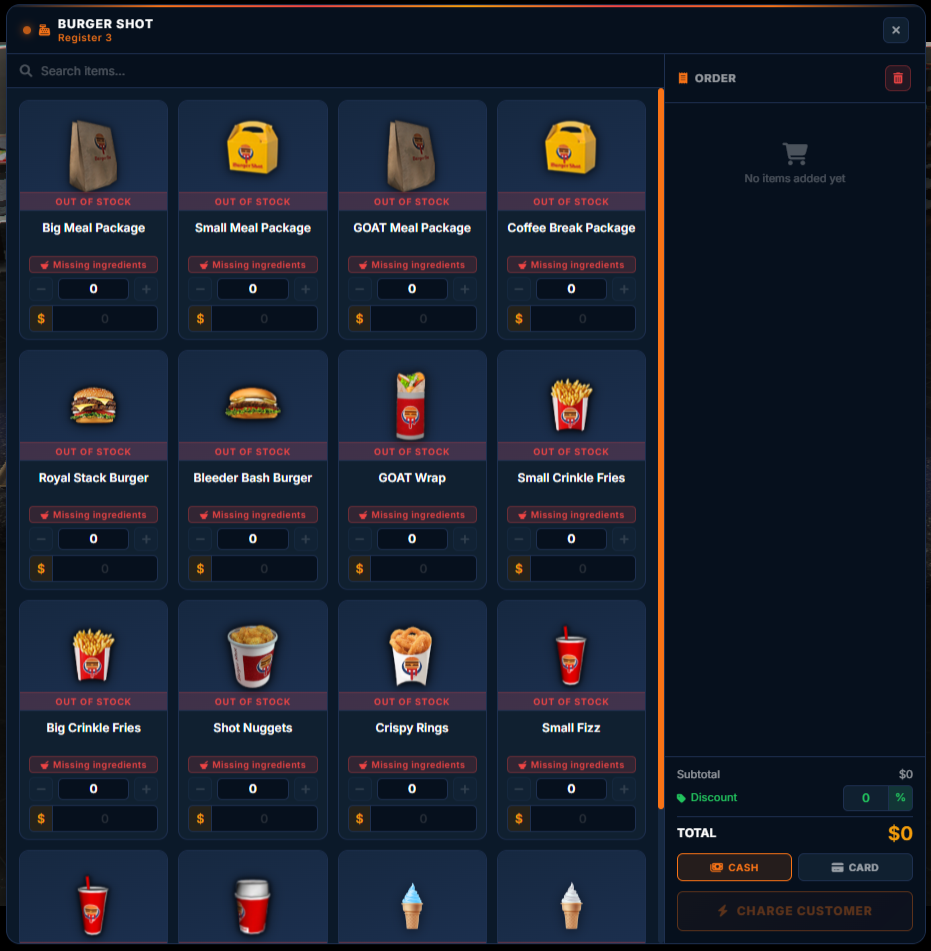
Task: Click the cash register icon beside Burger Shot
Action: [44, 30]
